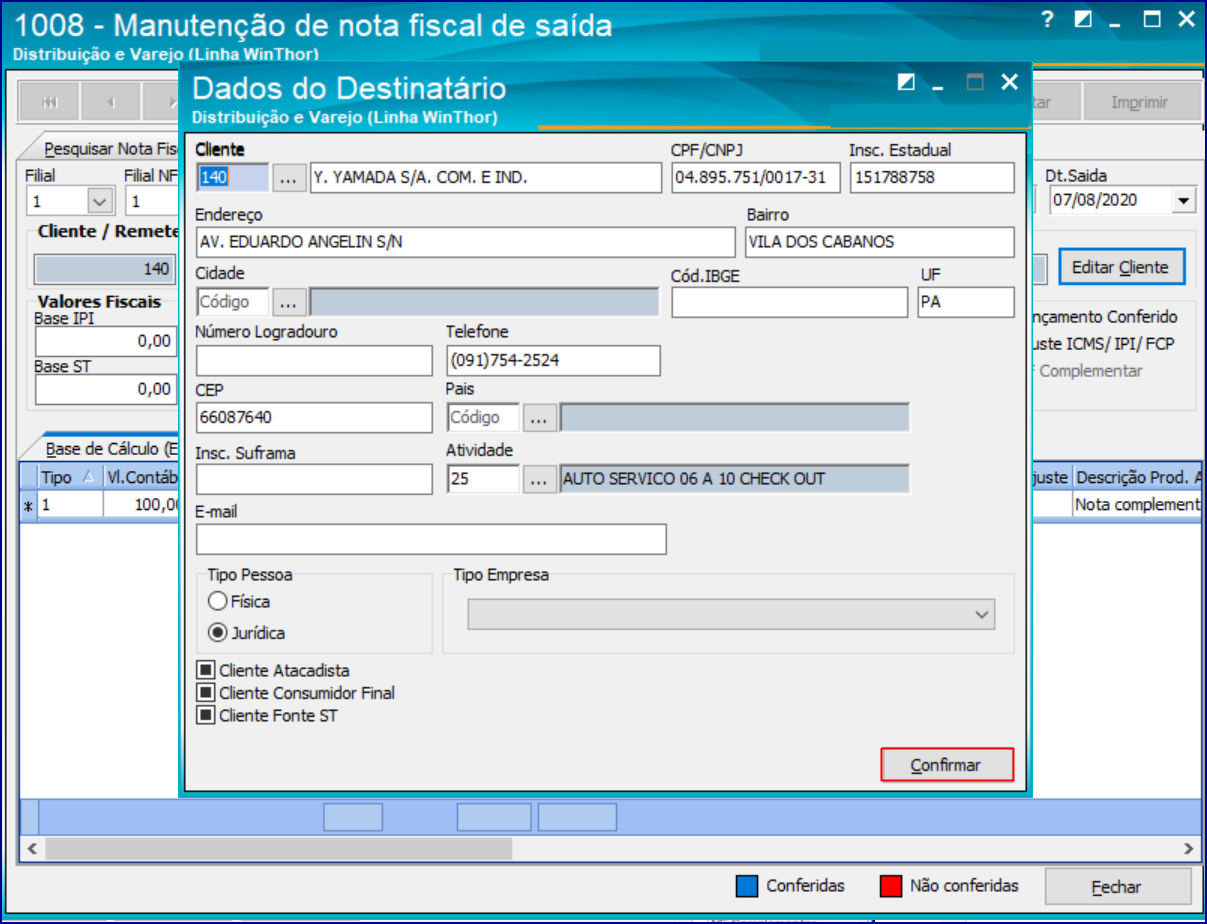The width and height of the screenshot is (1207, 924).
Task: Toggle Cliente Consumidor Final checkbox
Action: 206,693
